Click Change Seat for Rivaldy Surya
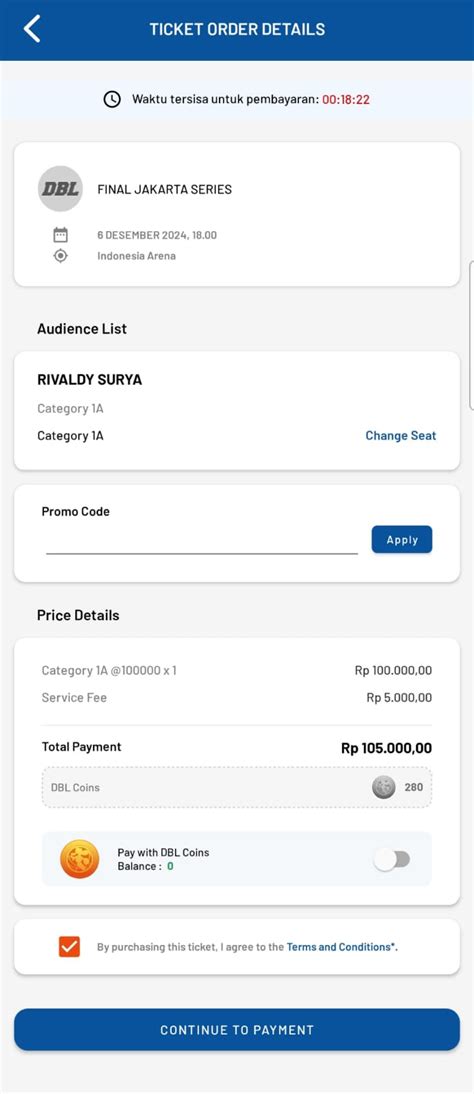 401,435
